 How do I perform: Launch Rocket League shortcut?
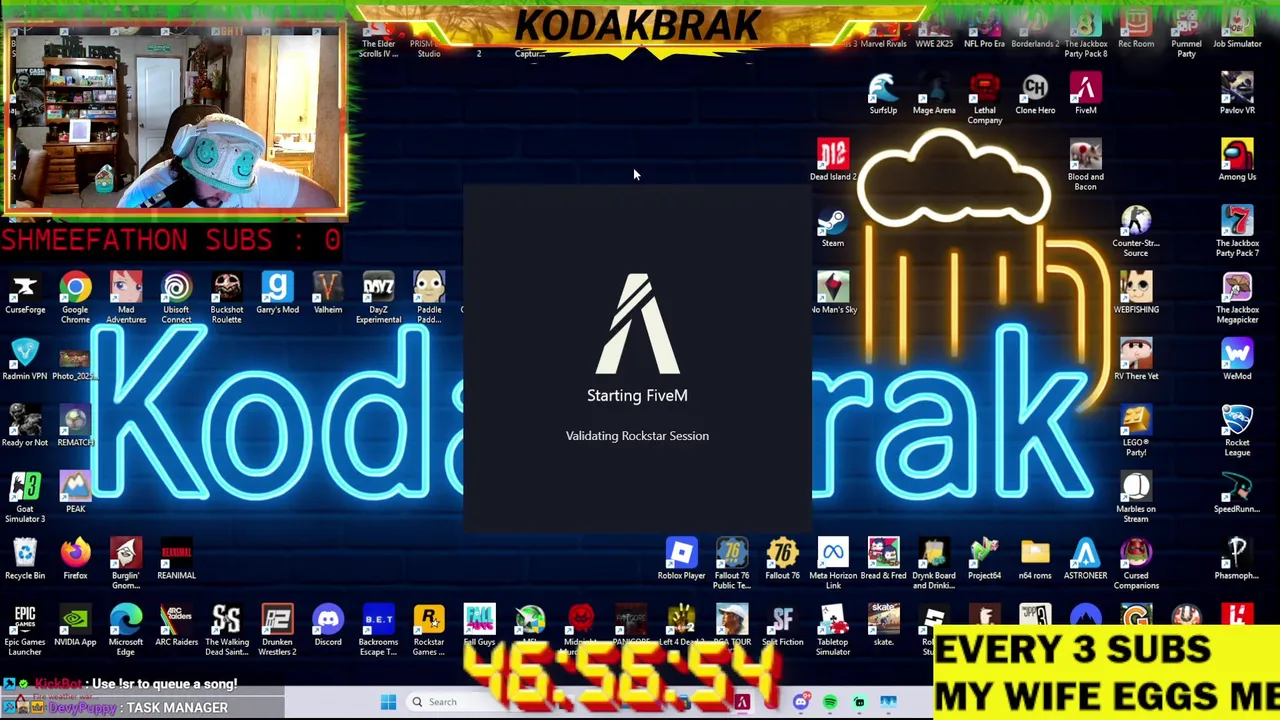tap(1237, 430)
